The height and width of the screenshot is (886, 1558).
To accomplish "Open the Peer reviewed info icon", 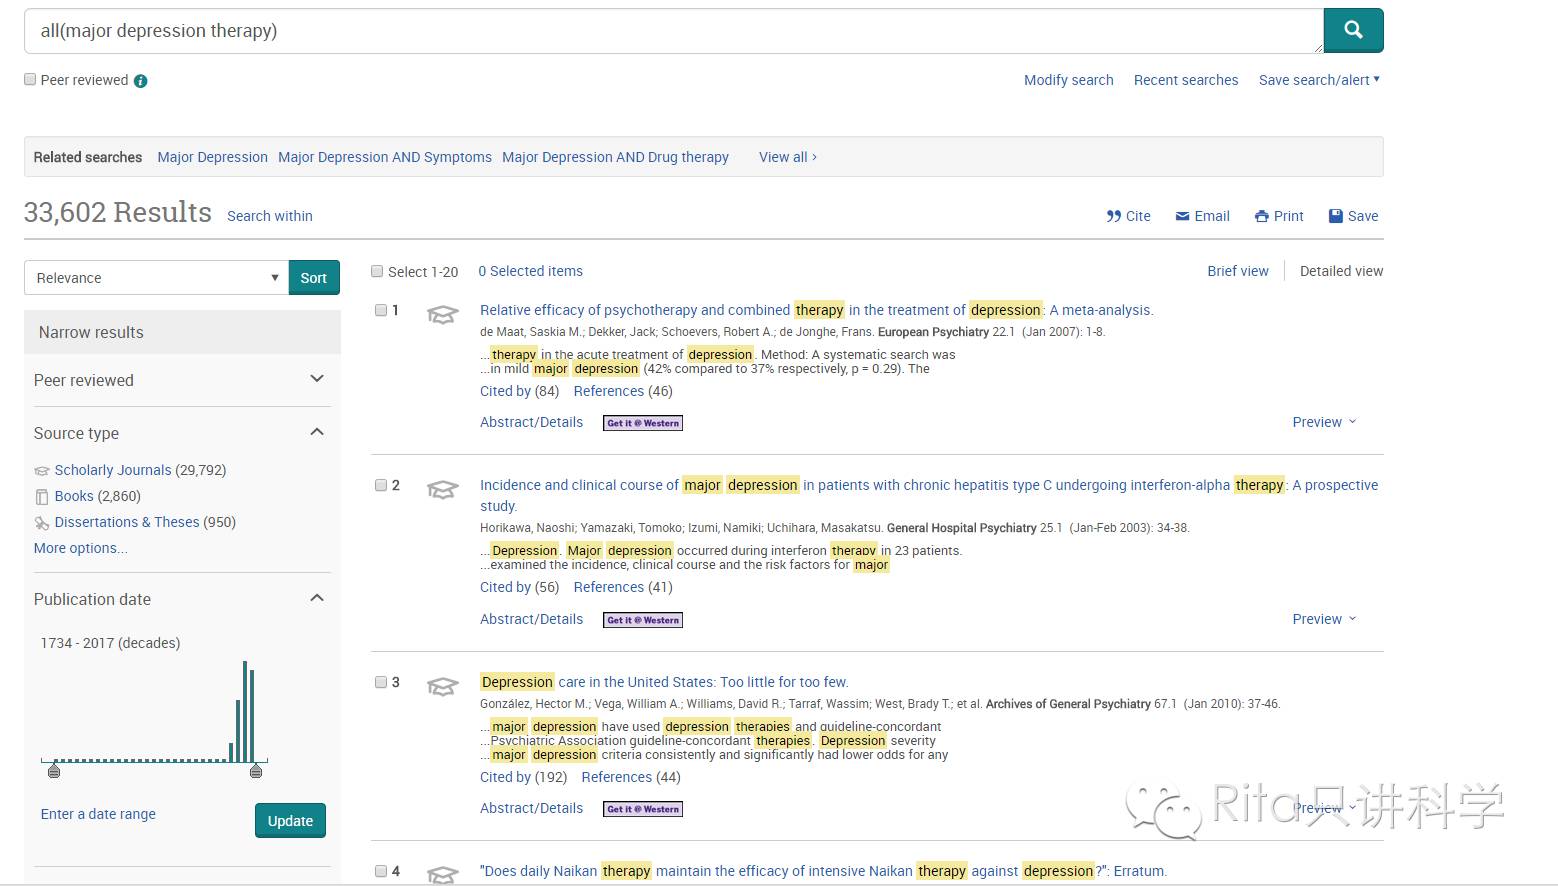I will point(141,81).
